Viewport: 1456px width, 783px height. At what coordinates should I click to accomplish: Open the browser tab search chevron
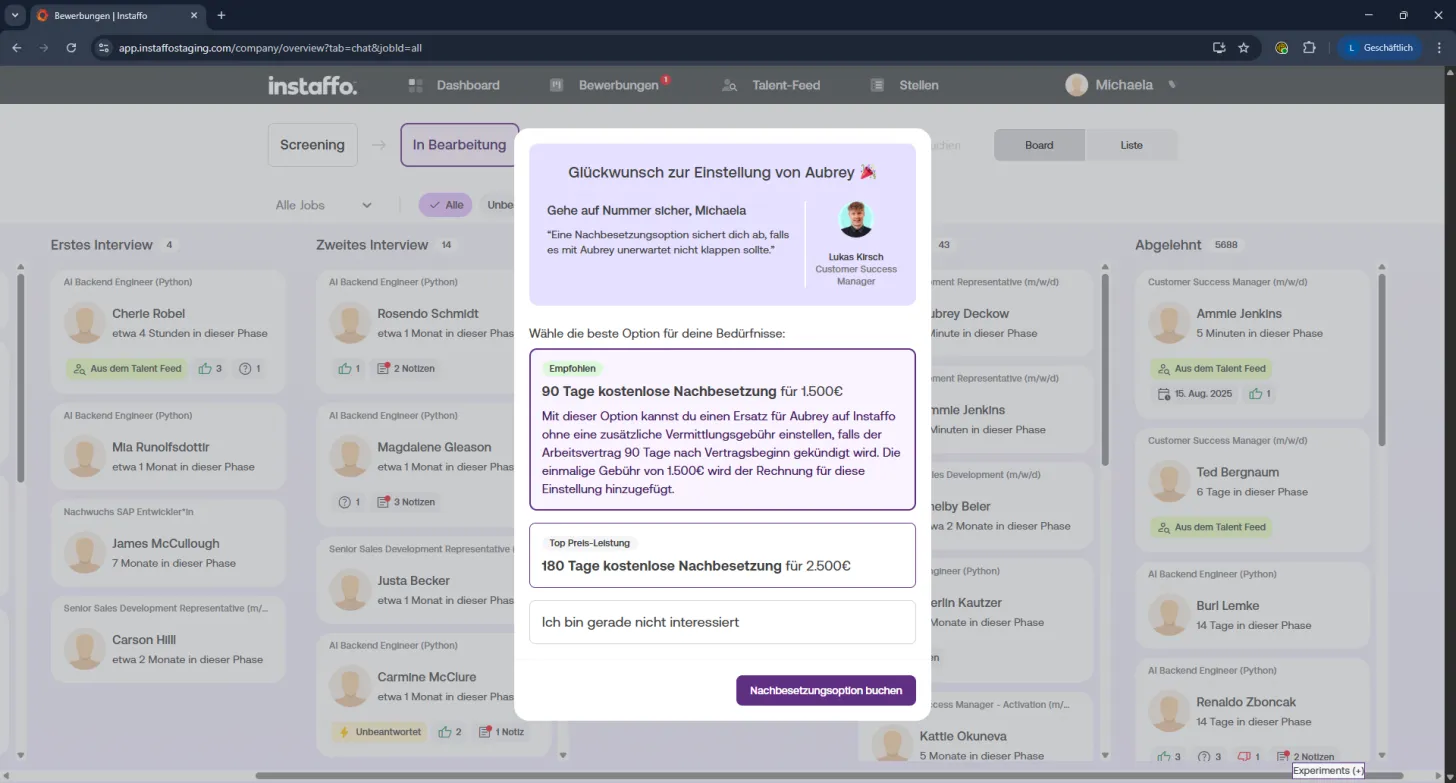click(x=15, y=15)
